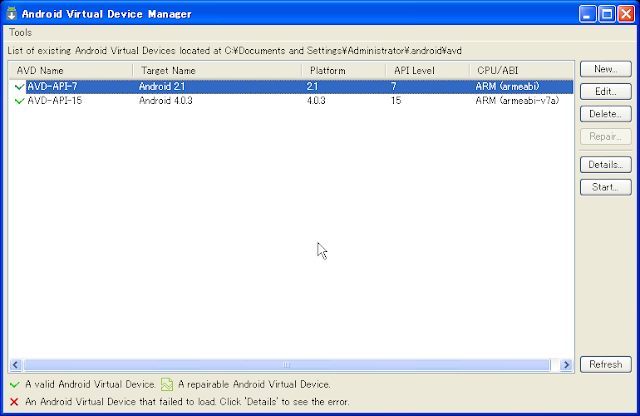Click API level 7 cell

pyautogui.click(x=393, y=87)
